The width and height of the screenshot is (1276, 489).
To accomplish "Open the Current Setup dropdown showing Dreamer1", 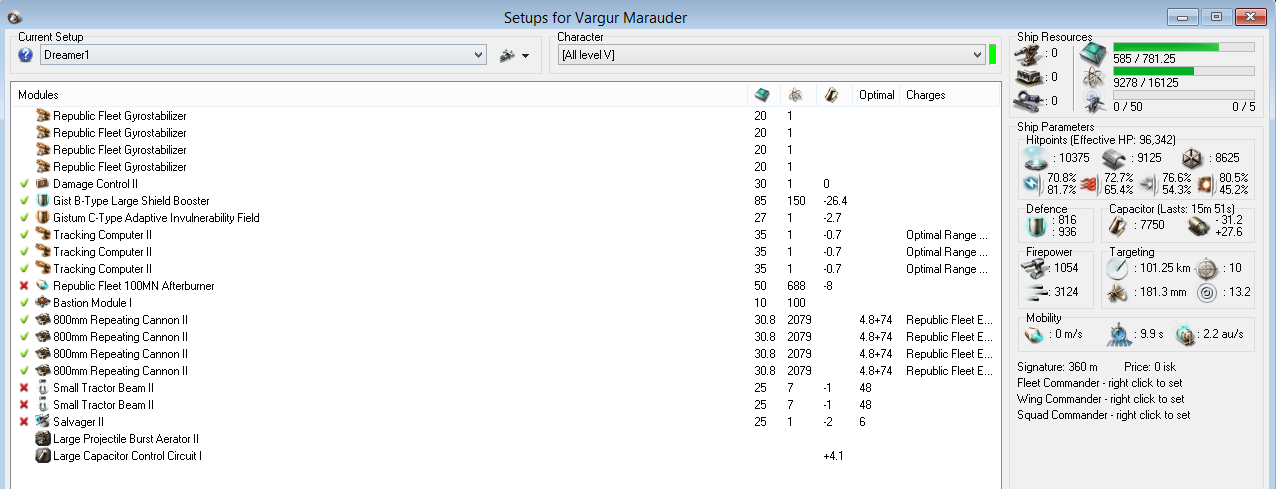I will tap(262, 55).
